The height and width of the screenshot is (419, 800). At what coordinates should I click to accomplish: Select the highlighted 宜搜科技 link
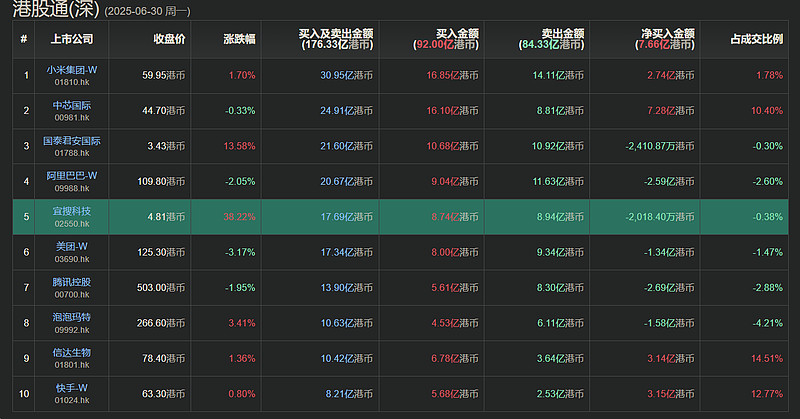tap(71, 211)
